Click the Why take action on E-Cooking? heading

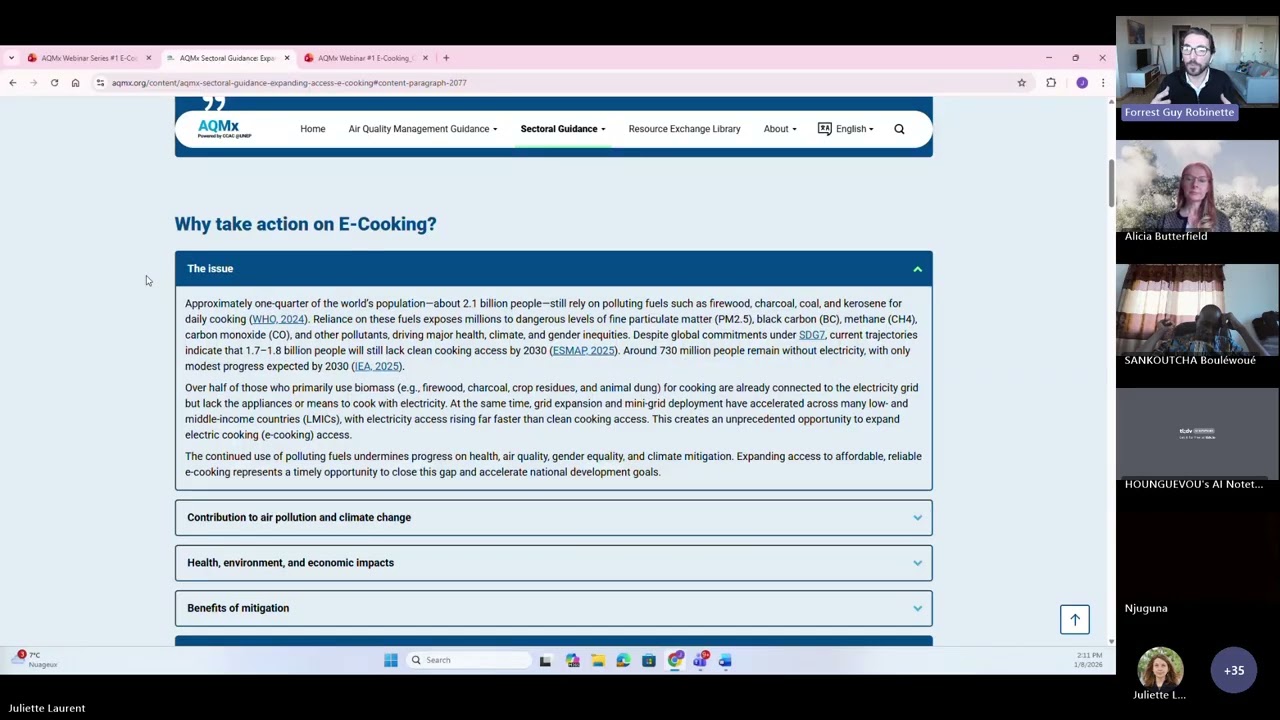coord(306,224)
